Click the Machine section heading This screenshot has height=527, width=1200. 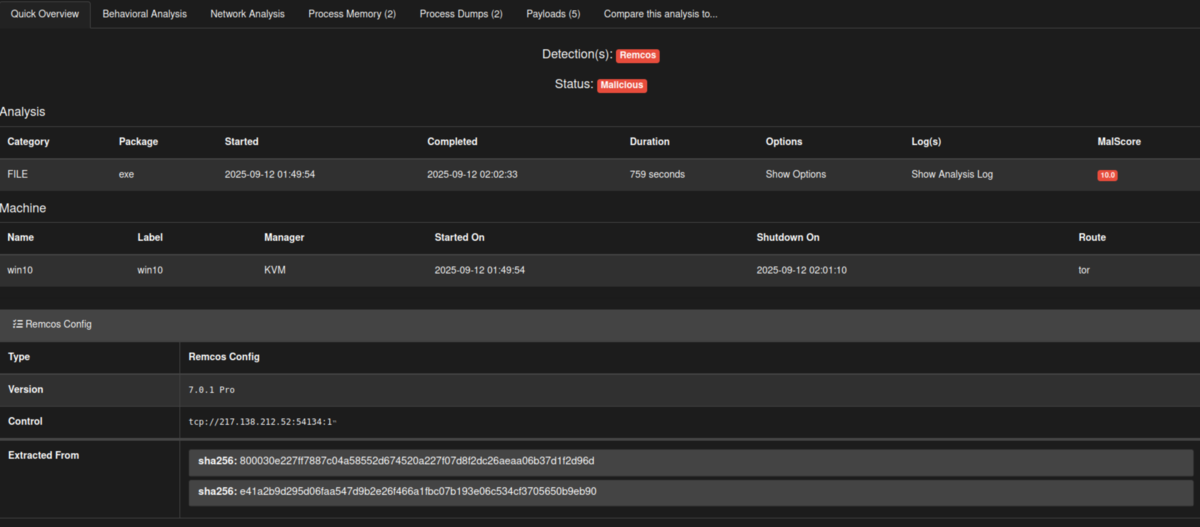tap(23, 208)
